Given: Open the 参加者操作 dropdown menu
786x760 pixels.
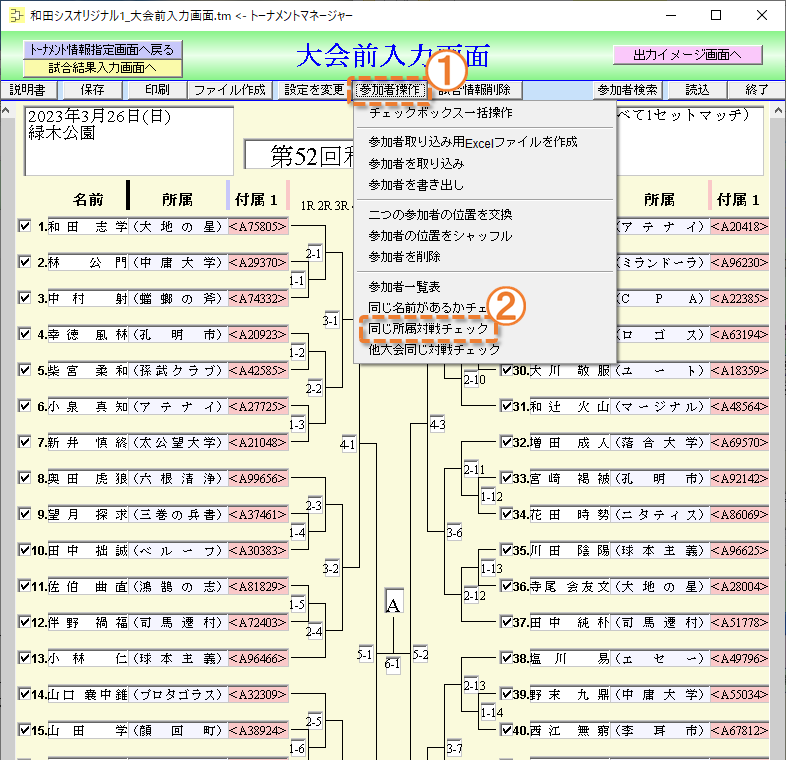Looking at the screenshot, I should [390, 90].
